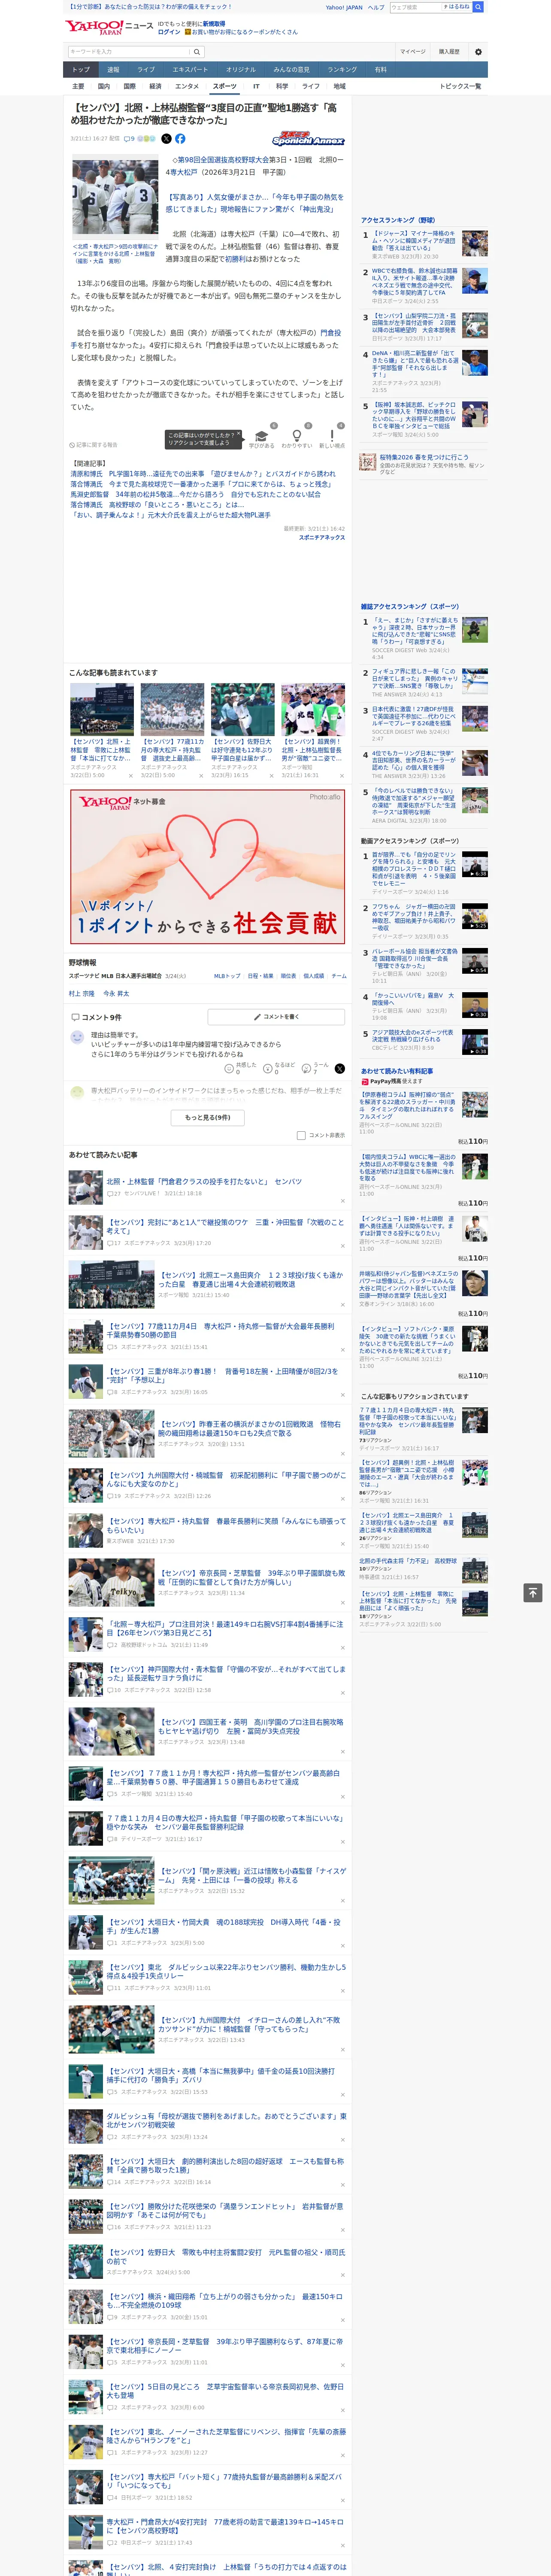This screenshot has height=2576, width=551.
Task: Click the comment count icon under headline
Action: pyautogui.click(x=129, y=139)
